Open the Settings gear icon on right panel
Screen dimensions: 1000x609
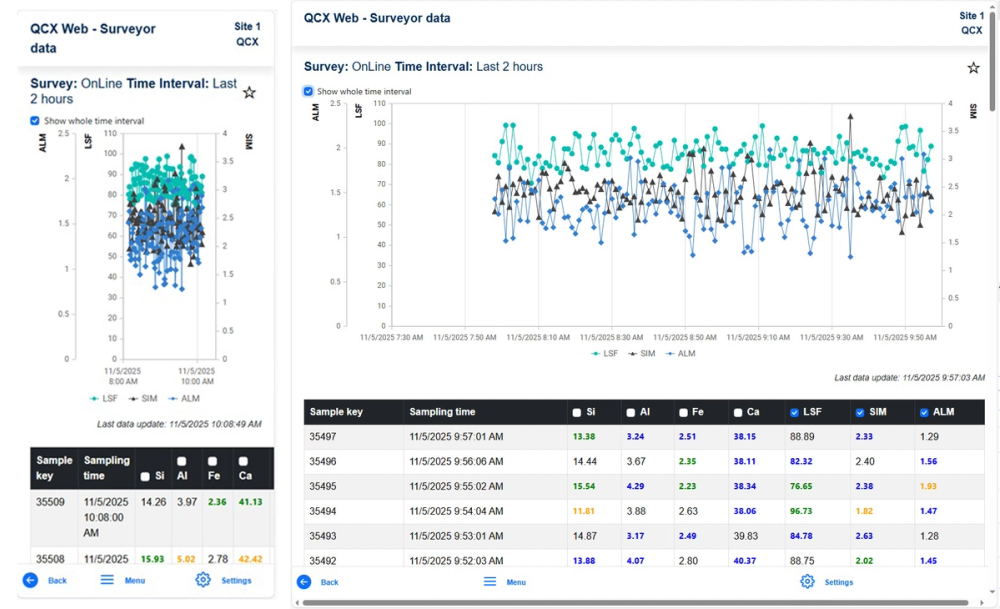tap(806, 581)
